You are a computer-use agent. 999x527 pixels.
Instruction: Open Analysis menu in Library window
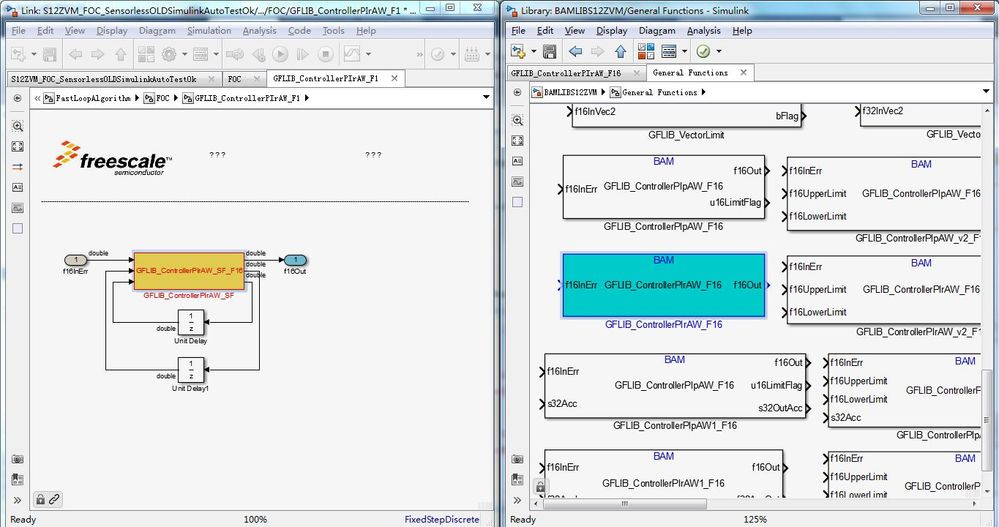coord(703,31)
